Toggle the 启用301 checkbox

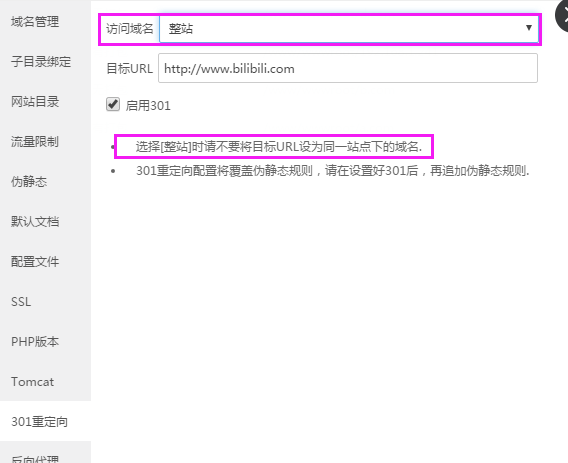113,104
